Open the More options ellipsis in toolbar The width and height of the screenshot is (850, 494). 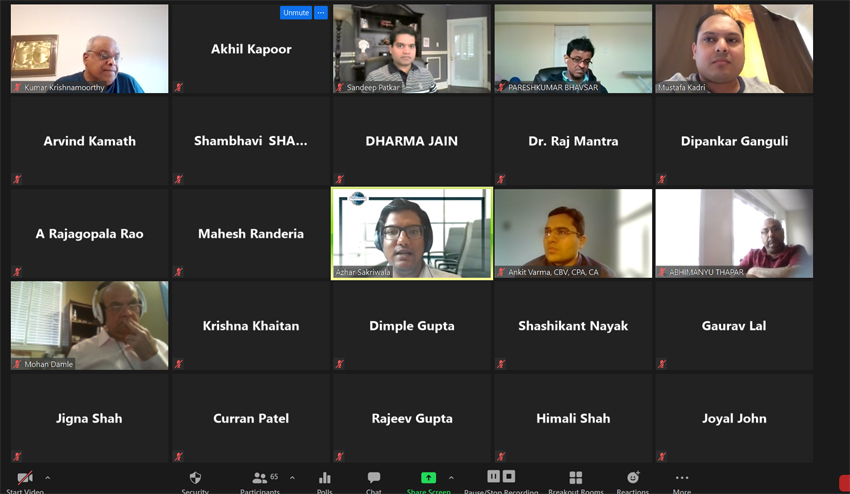point(682,478)
